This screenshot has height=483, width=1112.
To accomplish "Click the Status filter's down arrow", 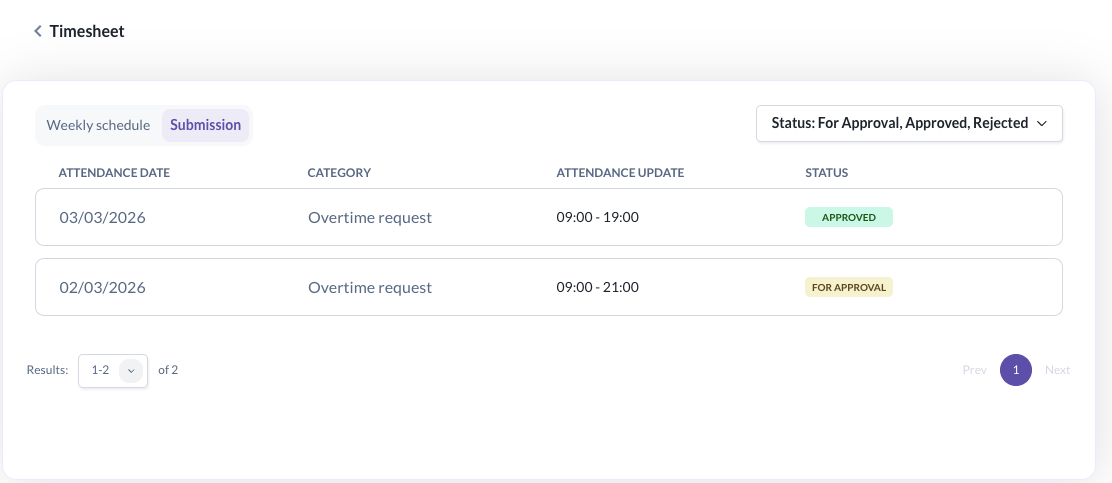I will tap(1041, 123).
